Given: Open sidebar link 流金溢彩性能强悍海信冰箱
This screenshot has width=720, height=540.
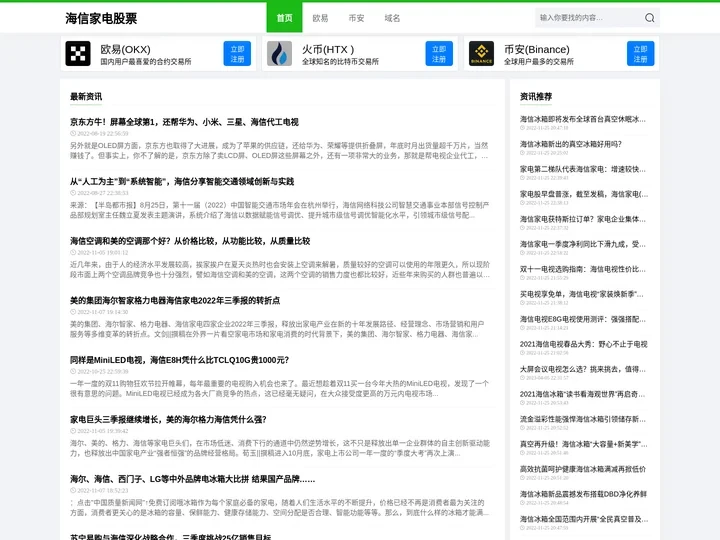Looking at the screenshot, I should tap(583, 419).
